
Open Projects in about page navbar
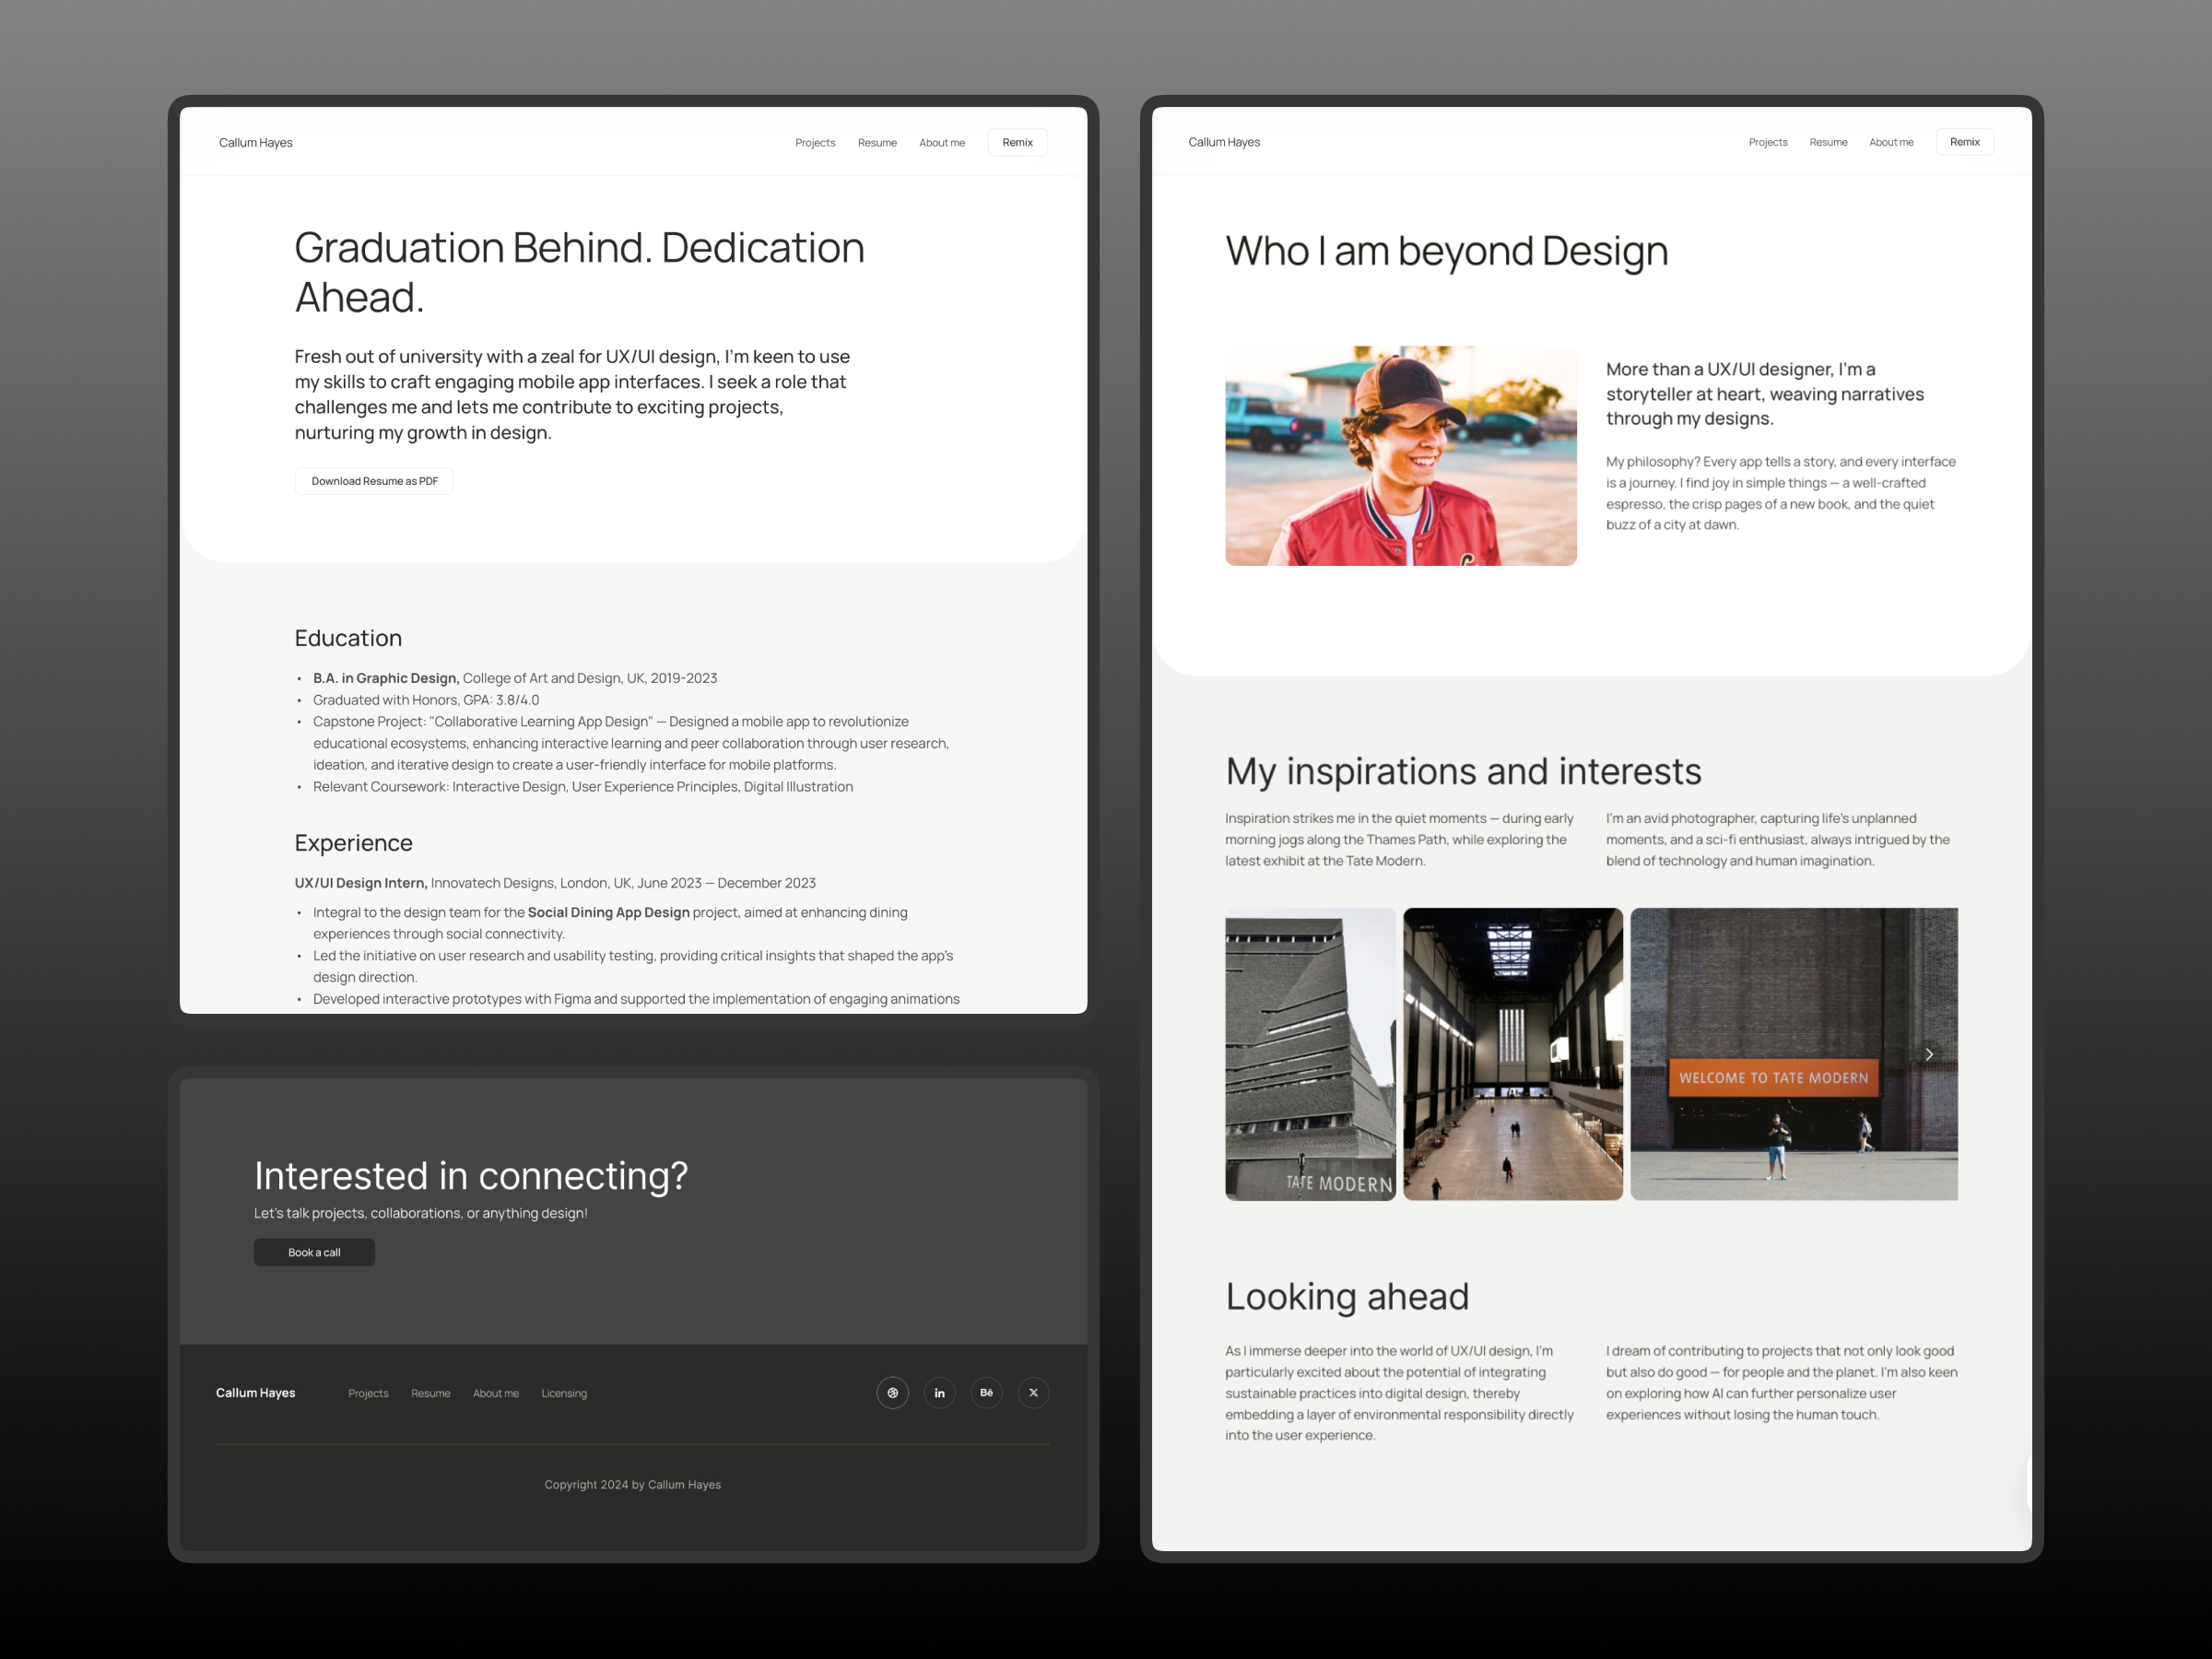(x=1767, y=142)
